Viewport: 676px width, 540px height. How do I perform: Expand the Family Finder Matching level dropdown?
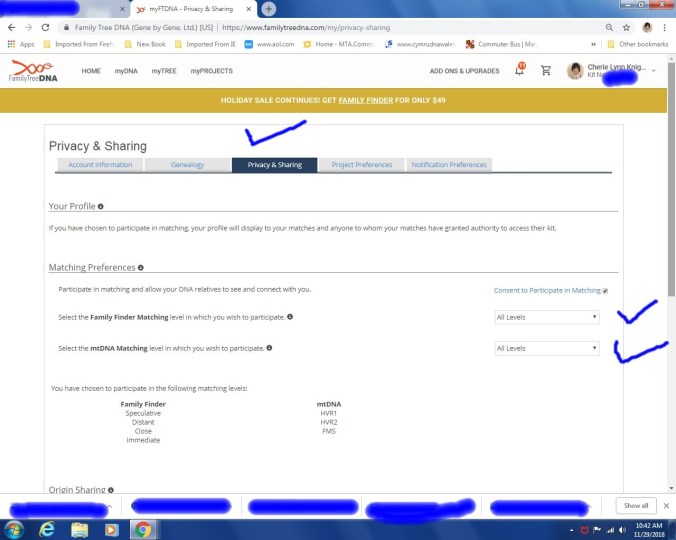[547, 317]
